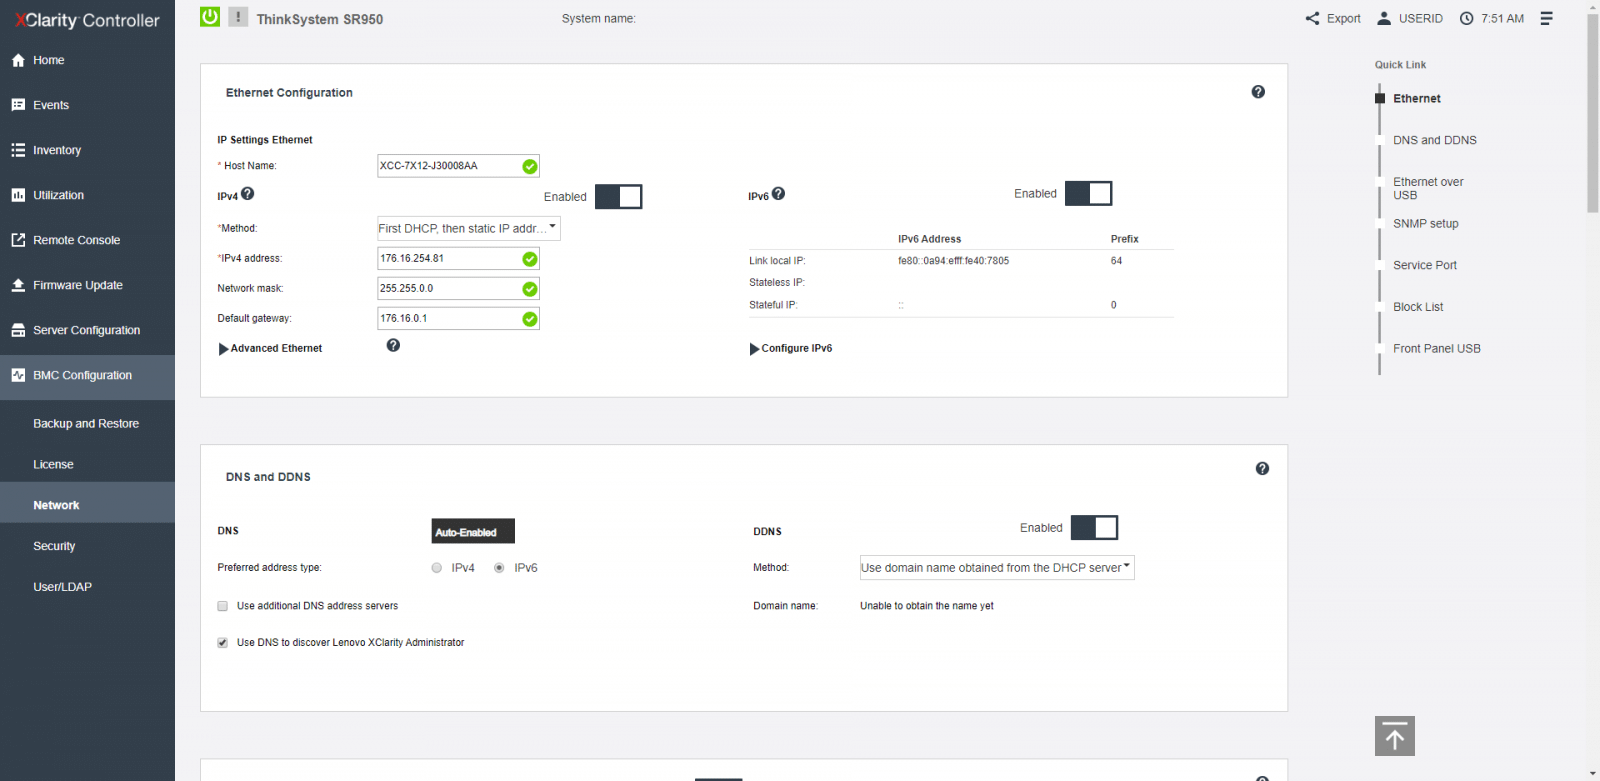Viewport: 1600px width, 781px height.
Task: Select the IPv6 preferred address radio button
Action: click(499, 568)
